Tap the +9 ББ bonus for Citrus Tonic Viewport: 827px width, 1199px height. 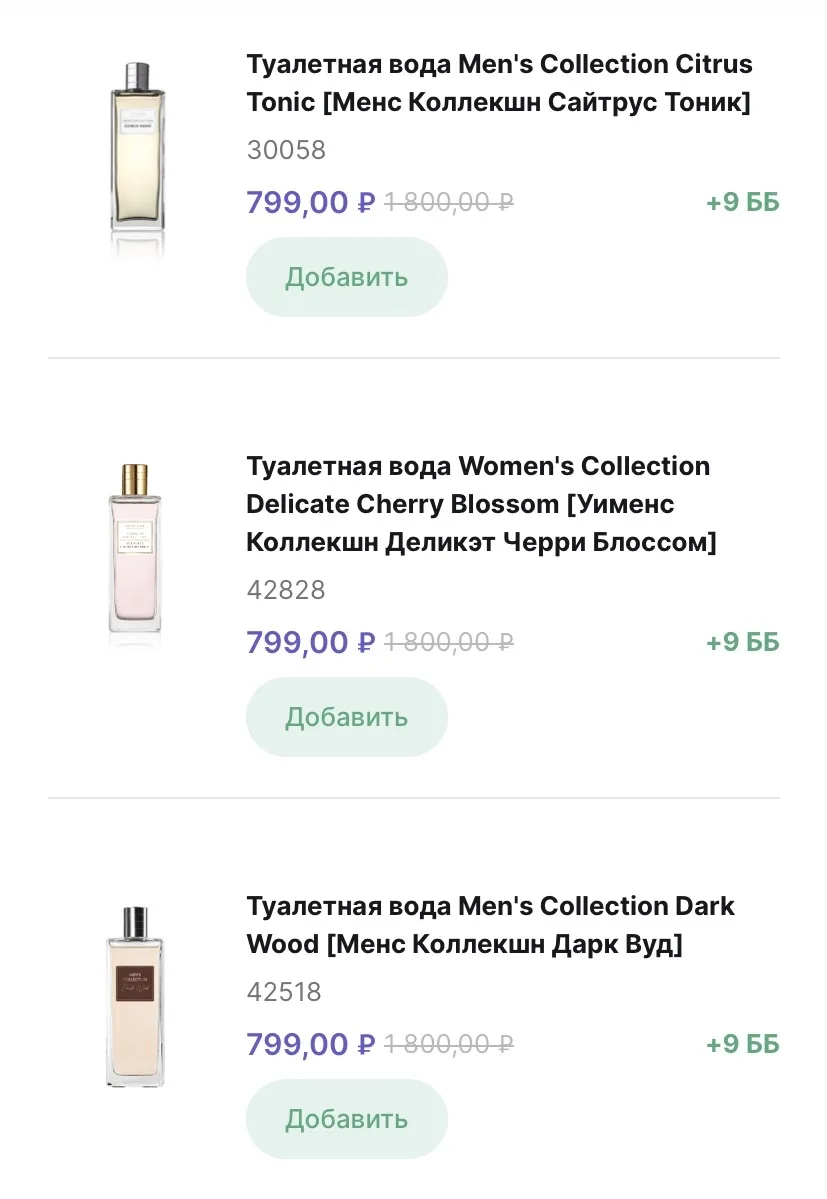742,203
